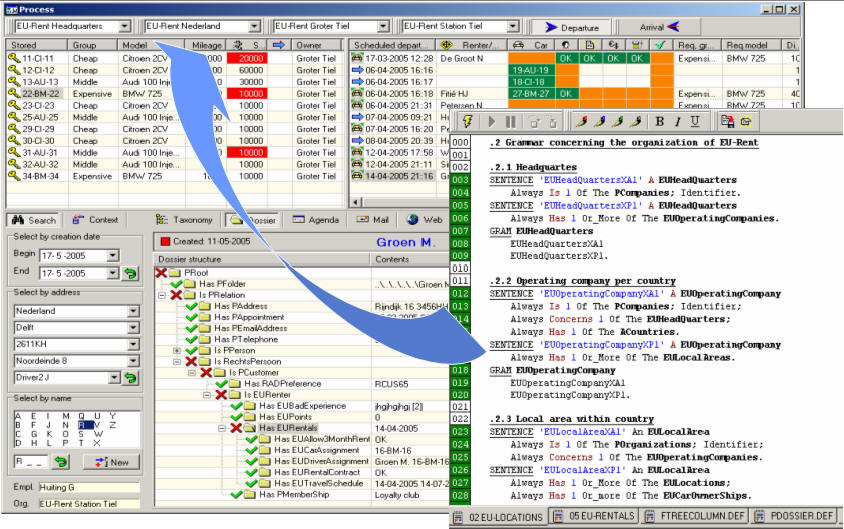This screenshot has height=529, width=844.
Task: Click green refresh icon next to Driver2 J
Action: tap(129, 377)
